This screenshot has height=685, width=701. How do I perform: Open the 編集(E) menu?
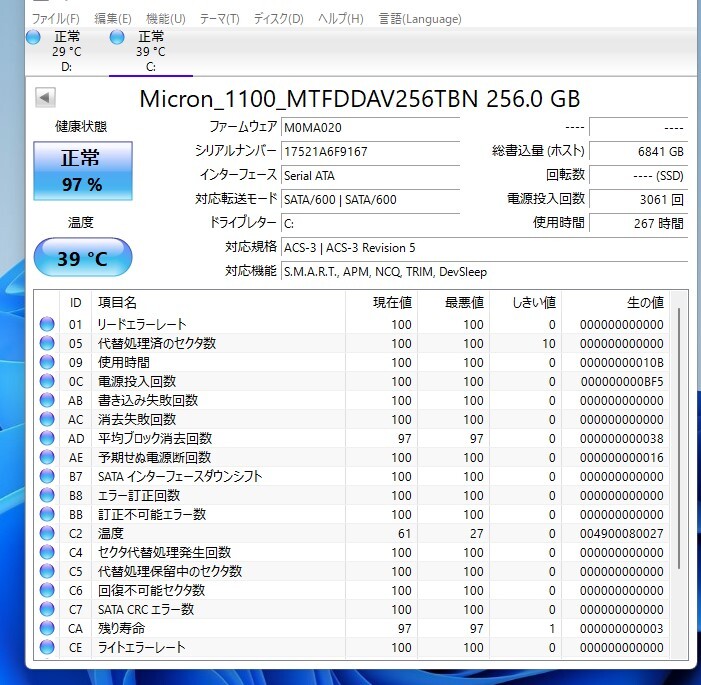click(x=113, y=19)
